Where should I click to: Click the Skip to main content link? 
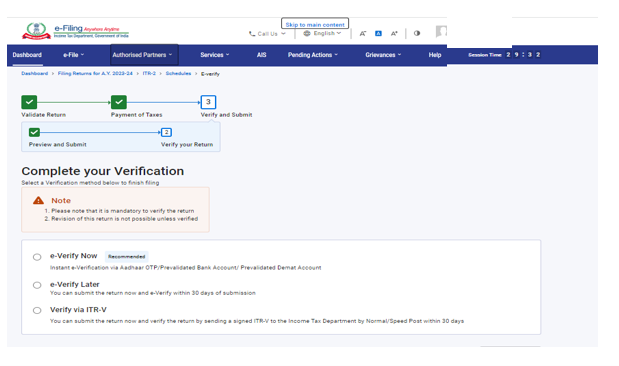pos(315,24)
